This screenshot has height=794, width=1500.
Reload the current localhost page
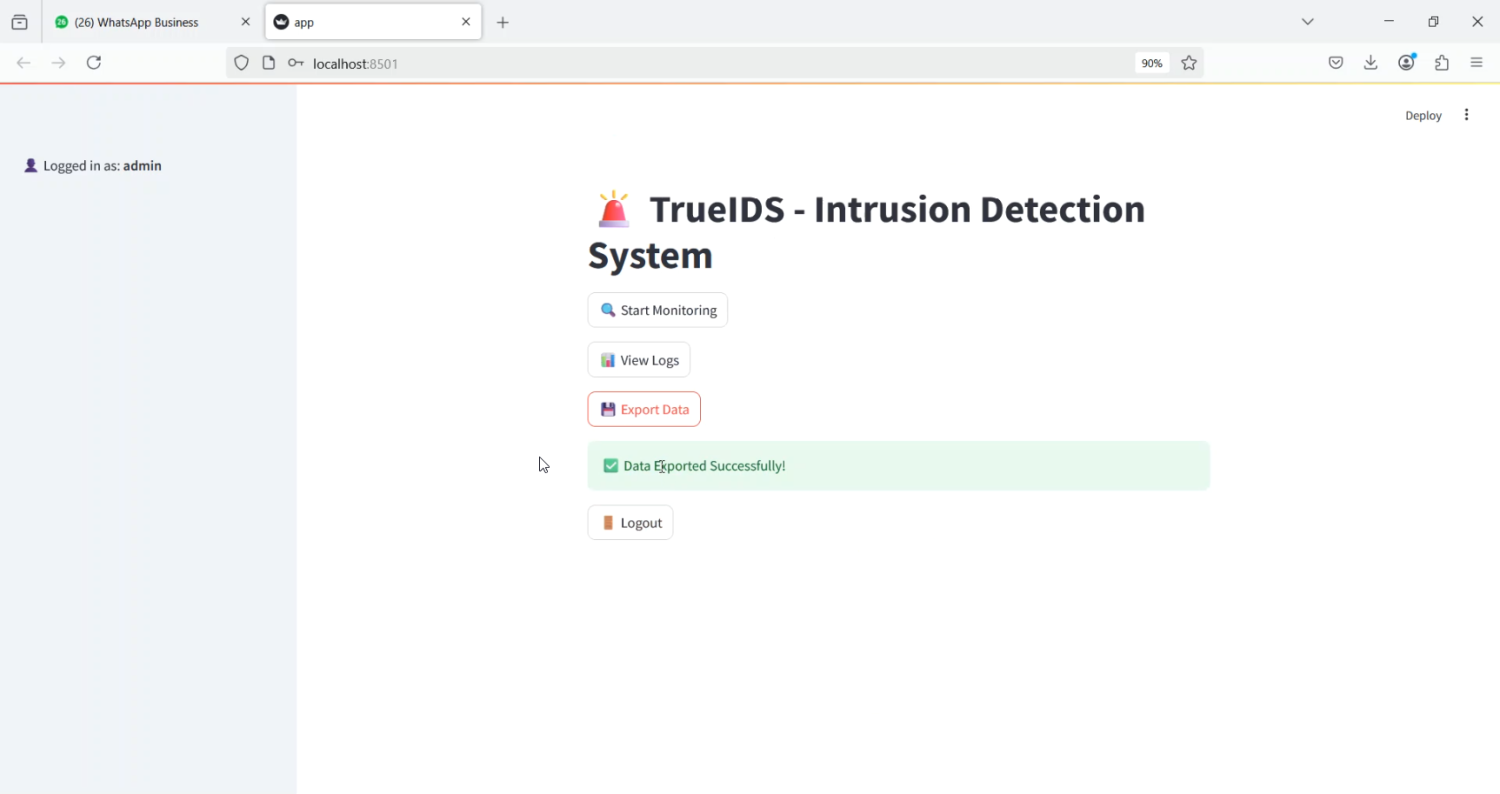point(94,63)
